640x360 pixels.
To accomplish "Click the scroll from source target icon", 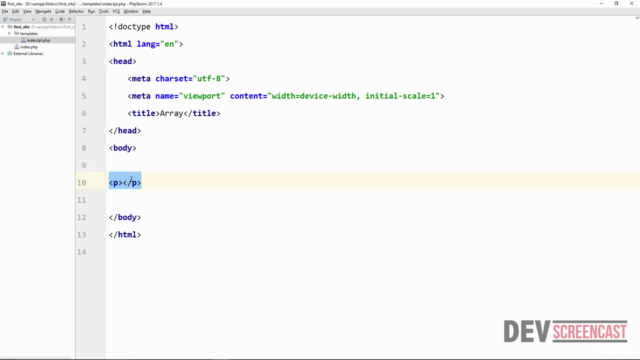I will click(x=44, y=19).
